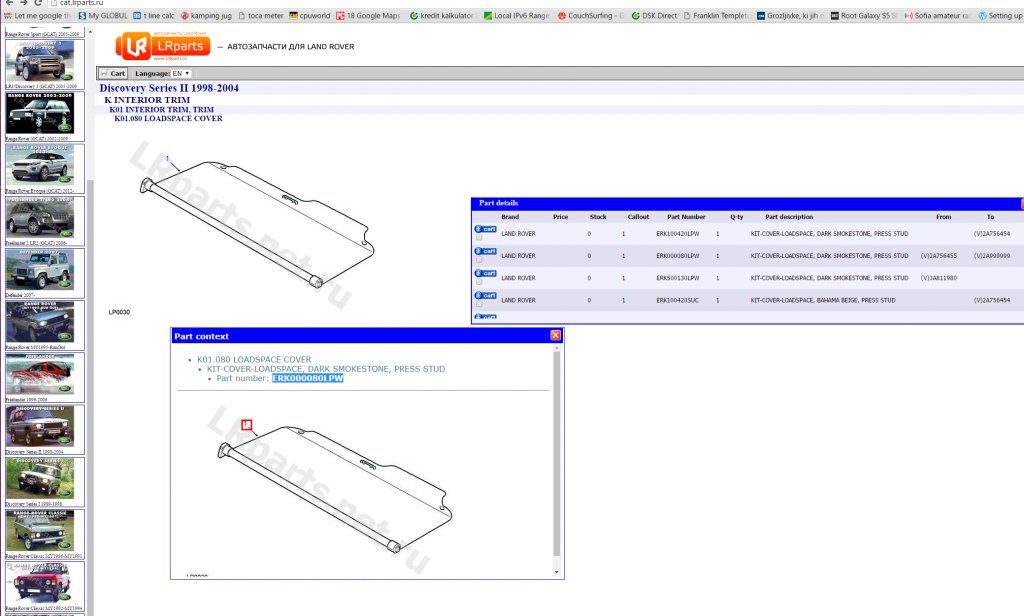Open the CouchSurfing bookmark
1024x616 pixels.
pyautogui.click(x=591, y=16)
